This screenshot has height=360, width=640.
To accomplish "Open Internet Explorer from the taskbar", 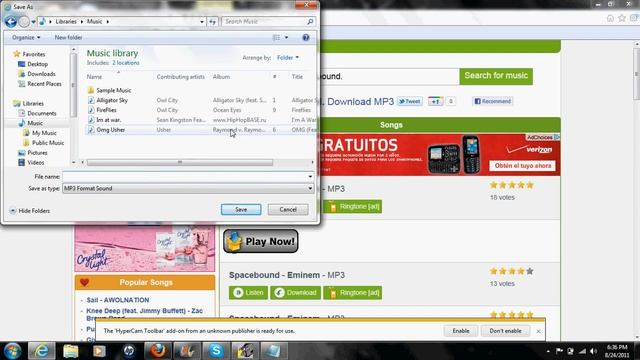I will coord(41,351).
